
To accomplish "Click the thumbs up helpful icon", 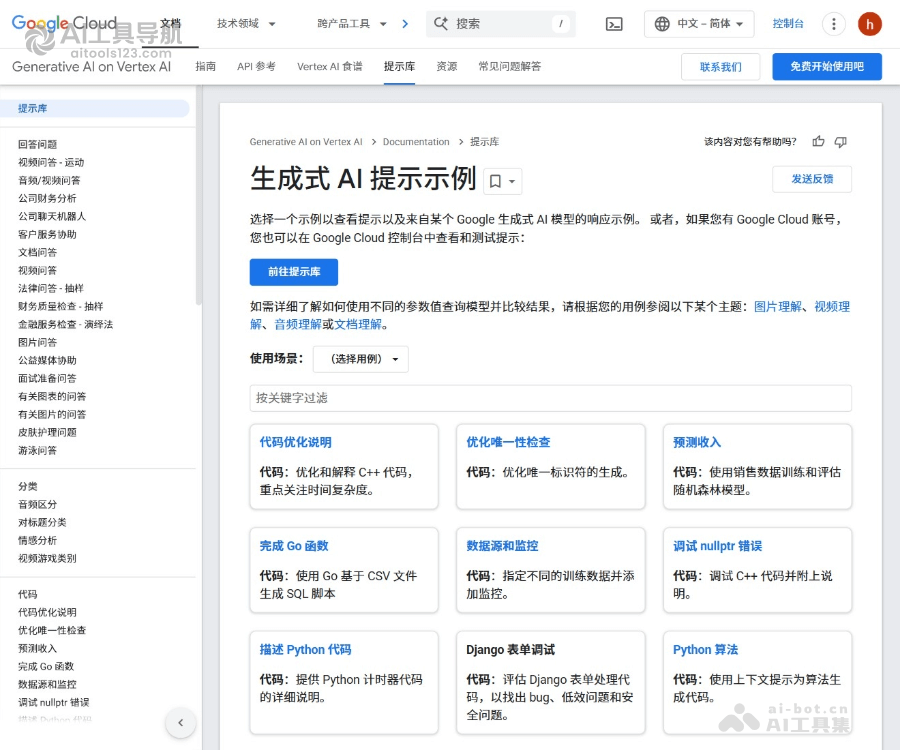I will pyautogui.click(x=818, y=142).
